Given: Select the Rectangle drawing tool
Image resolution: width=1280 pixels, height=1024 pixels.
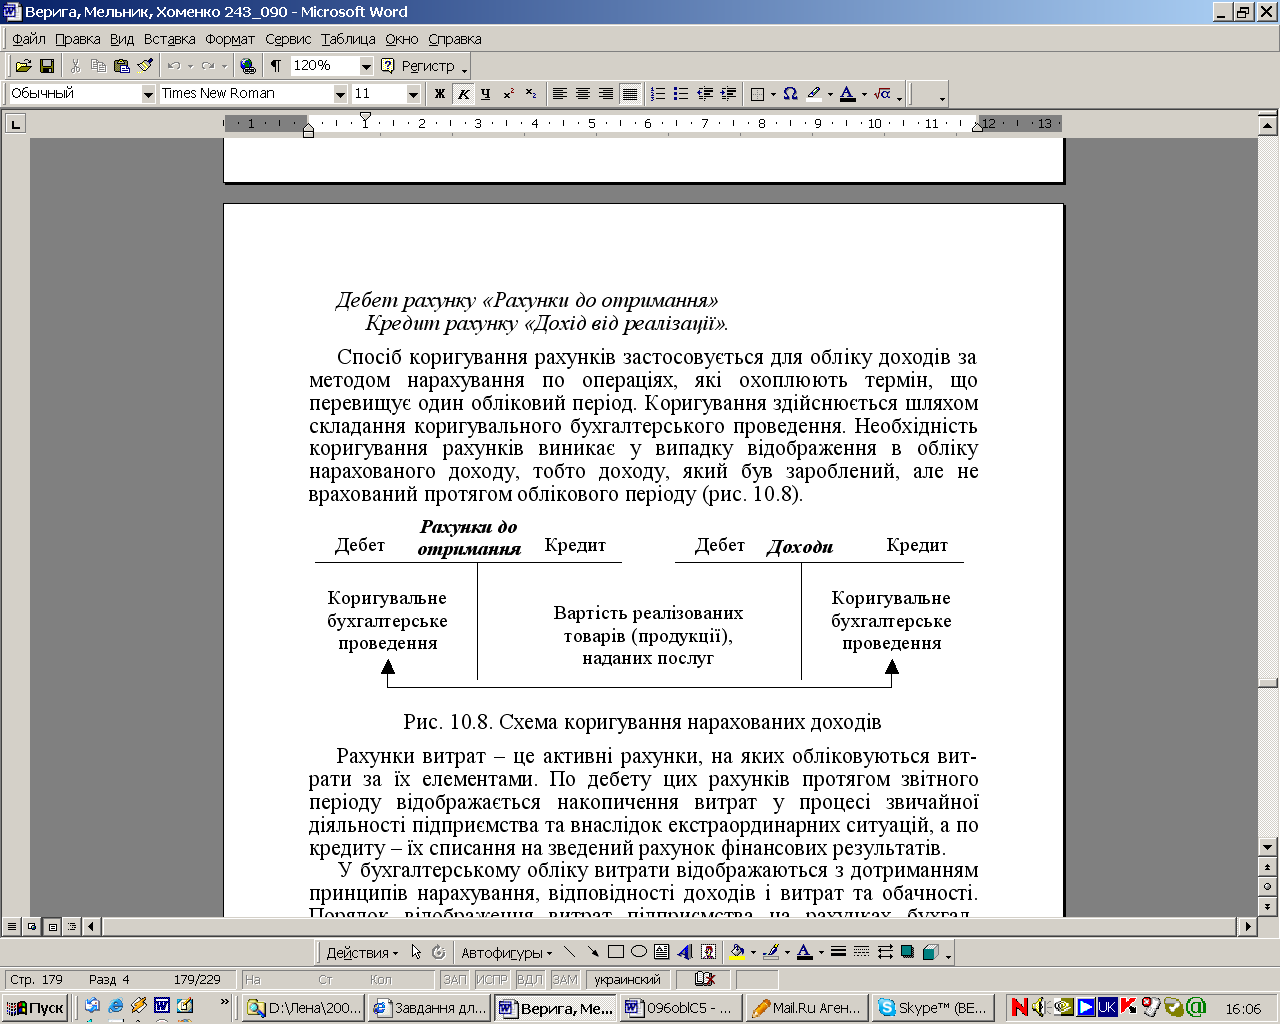Looking at the screenshot, I should [616, 952].
